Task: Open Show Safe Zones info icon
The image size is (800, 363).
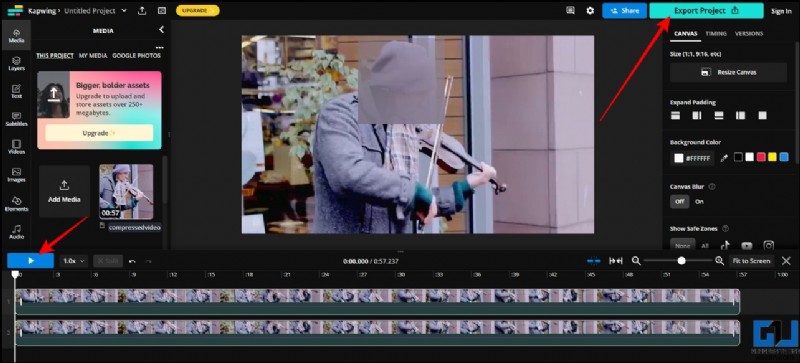Action: [726, 228]
